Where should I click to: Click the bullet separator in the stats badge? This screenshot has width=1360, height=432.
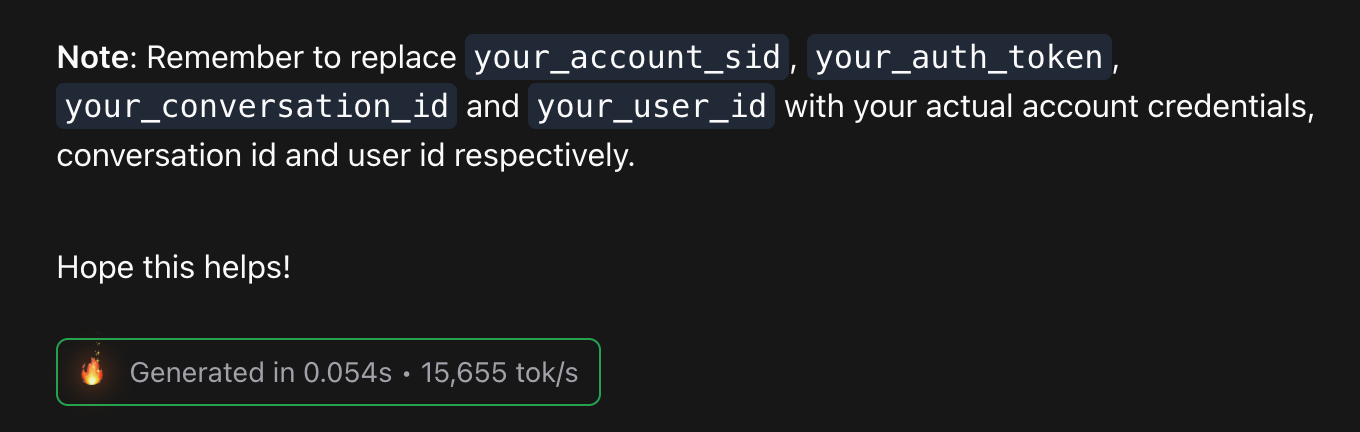click(x=407, y=373)
